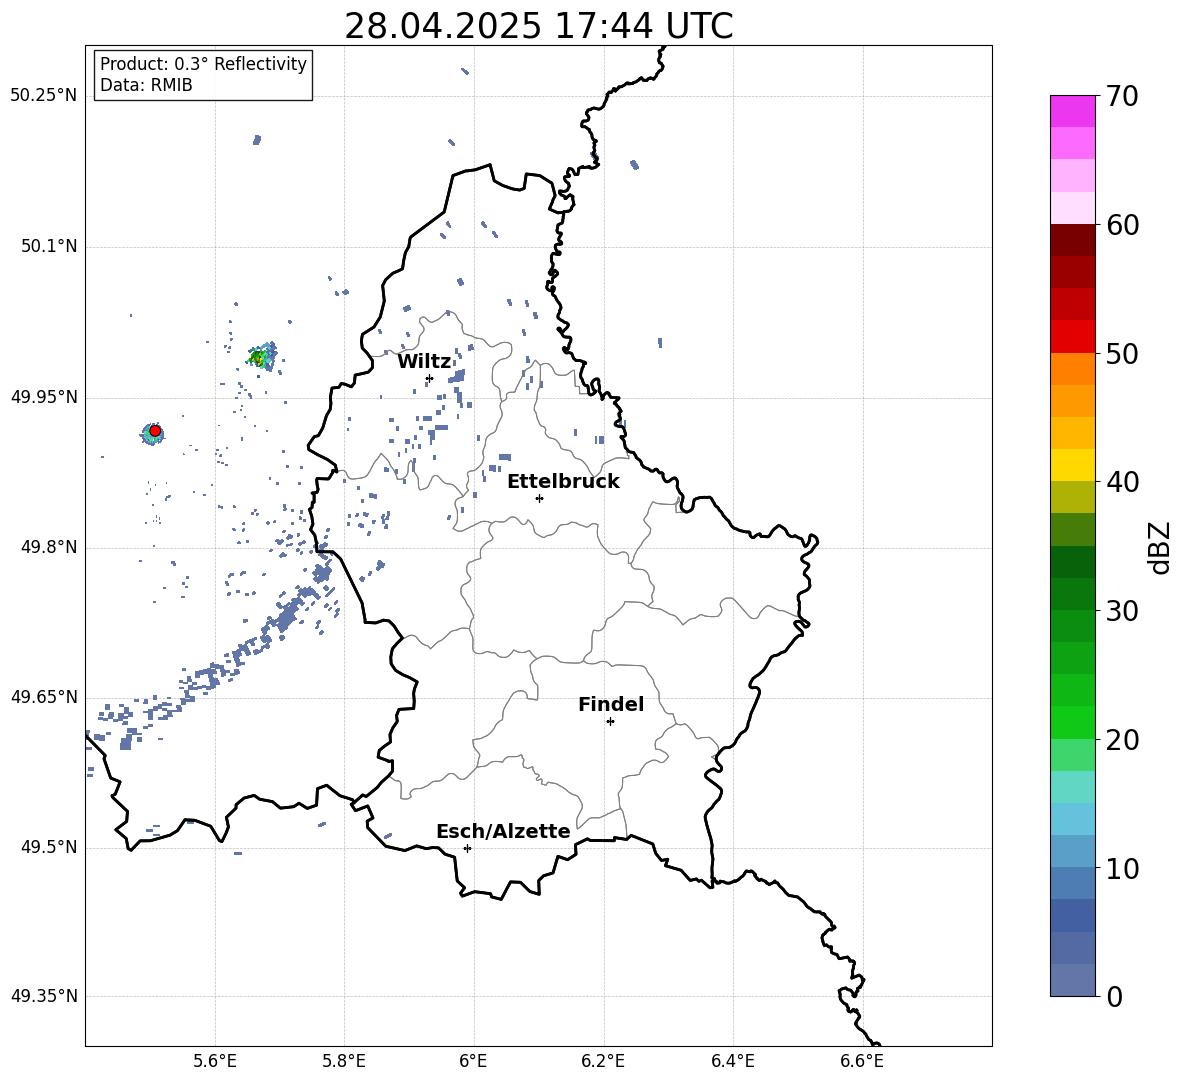Click the 49.35°N latitude label
Image resolution: width=1184 pixels, height=1081 pixels.
[x=44, y=996]
